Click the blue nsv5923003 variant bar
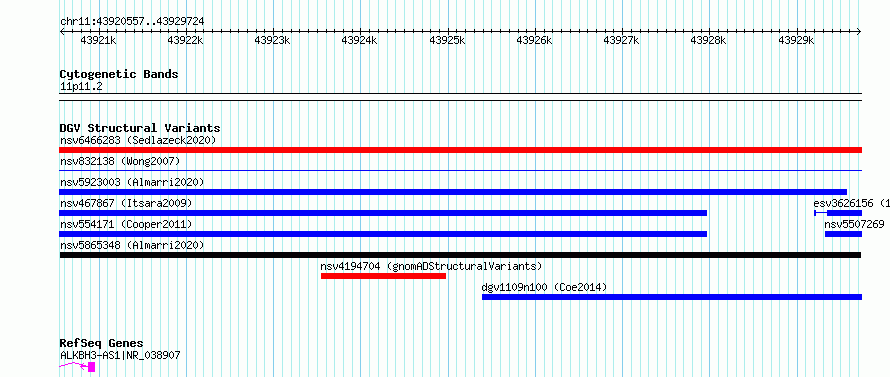Screen dimensions: 890x377 [x=453, y=192]
